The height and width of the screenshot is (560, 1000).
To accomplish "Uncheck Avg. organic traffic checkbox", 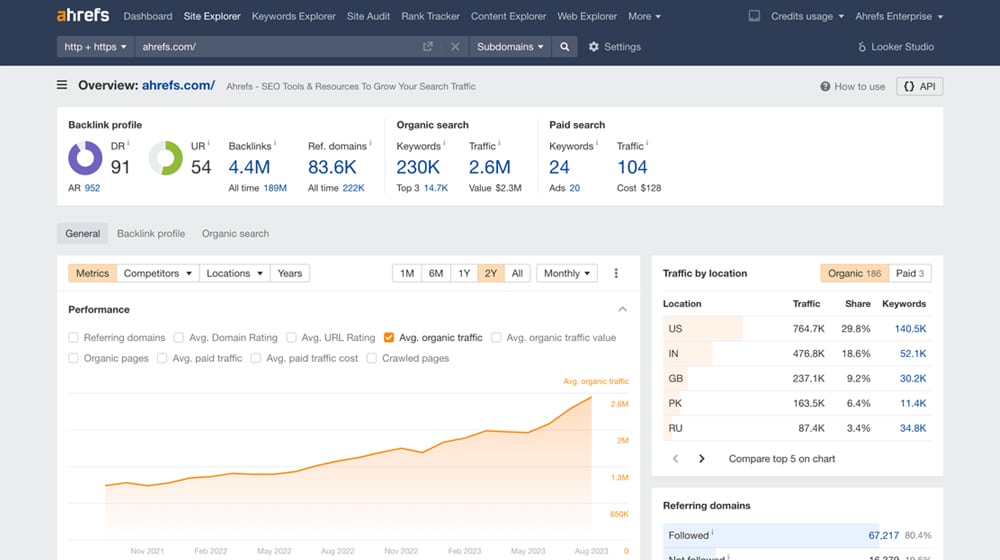I will tap(389, 337).
